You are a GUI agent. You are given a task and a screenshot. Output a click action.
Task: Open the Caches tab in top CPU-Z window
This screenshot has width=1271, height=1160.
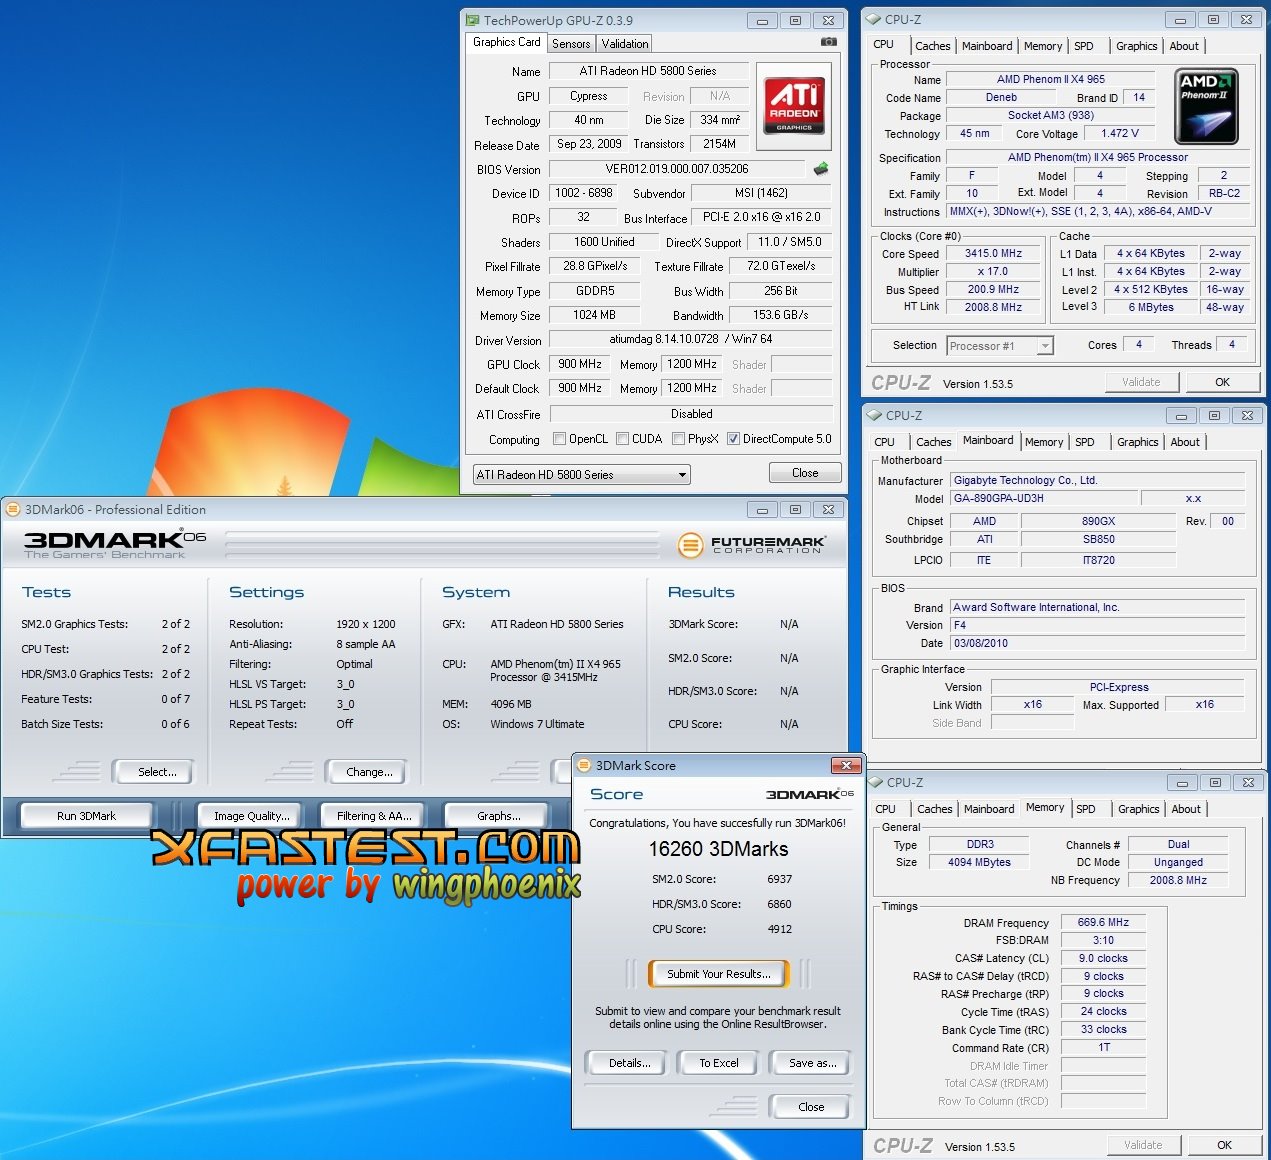coord(932,46)
